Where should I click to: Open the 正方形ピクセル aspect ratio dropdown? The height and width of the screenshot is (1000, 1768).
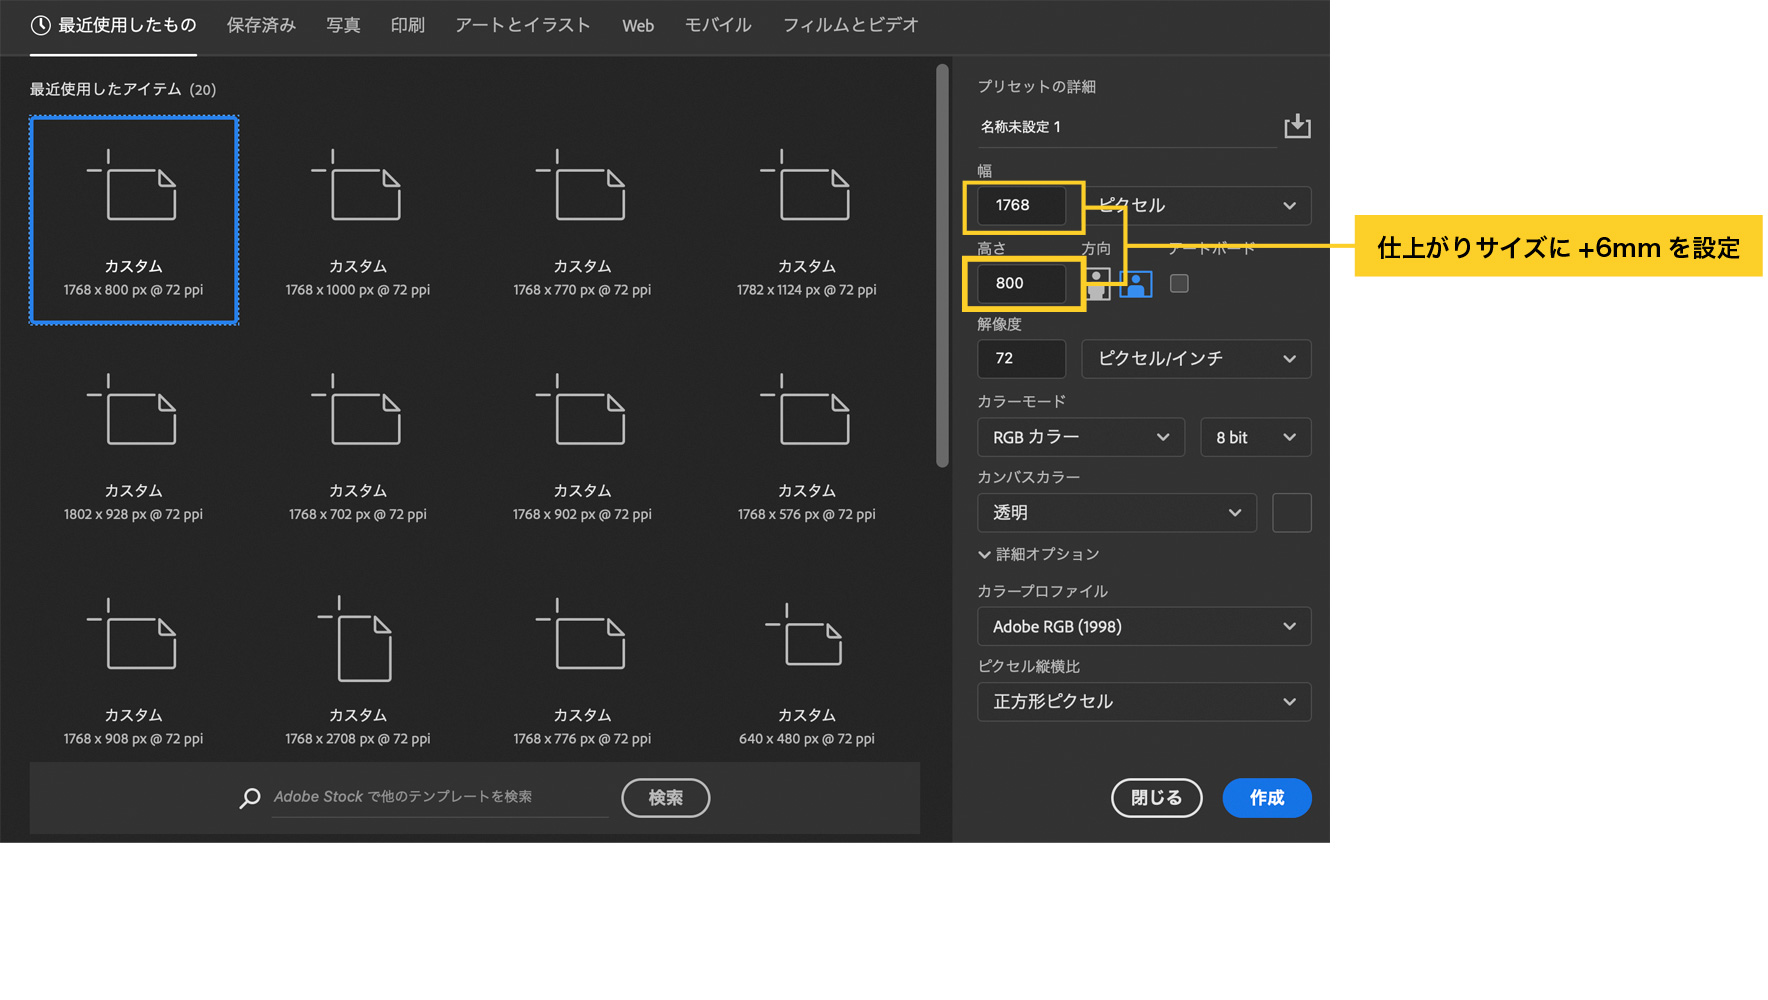(1144, 701)
